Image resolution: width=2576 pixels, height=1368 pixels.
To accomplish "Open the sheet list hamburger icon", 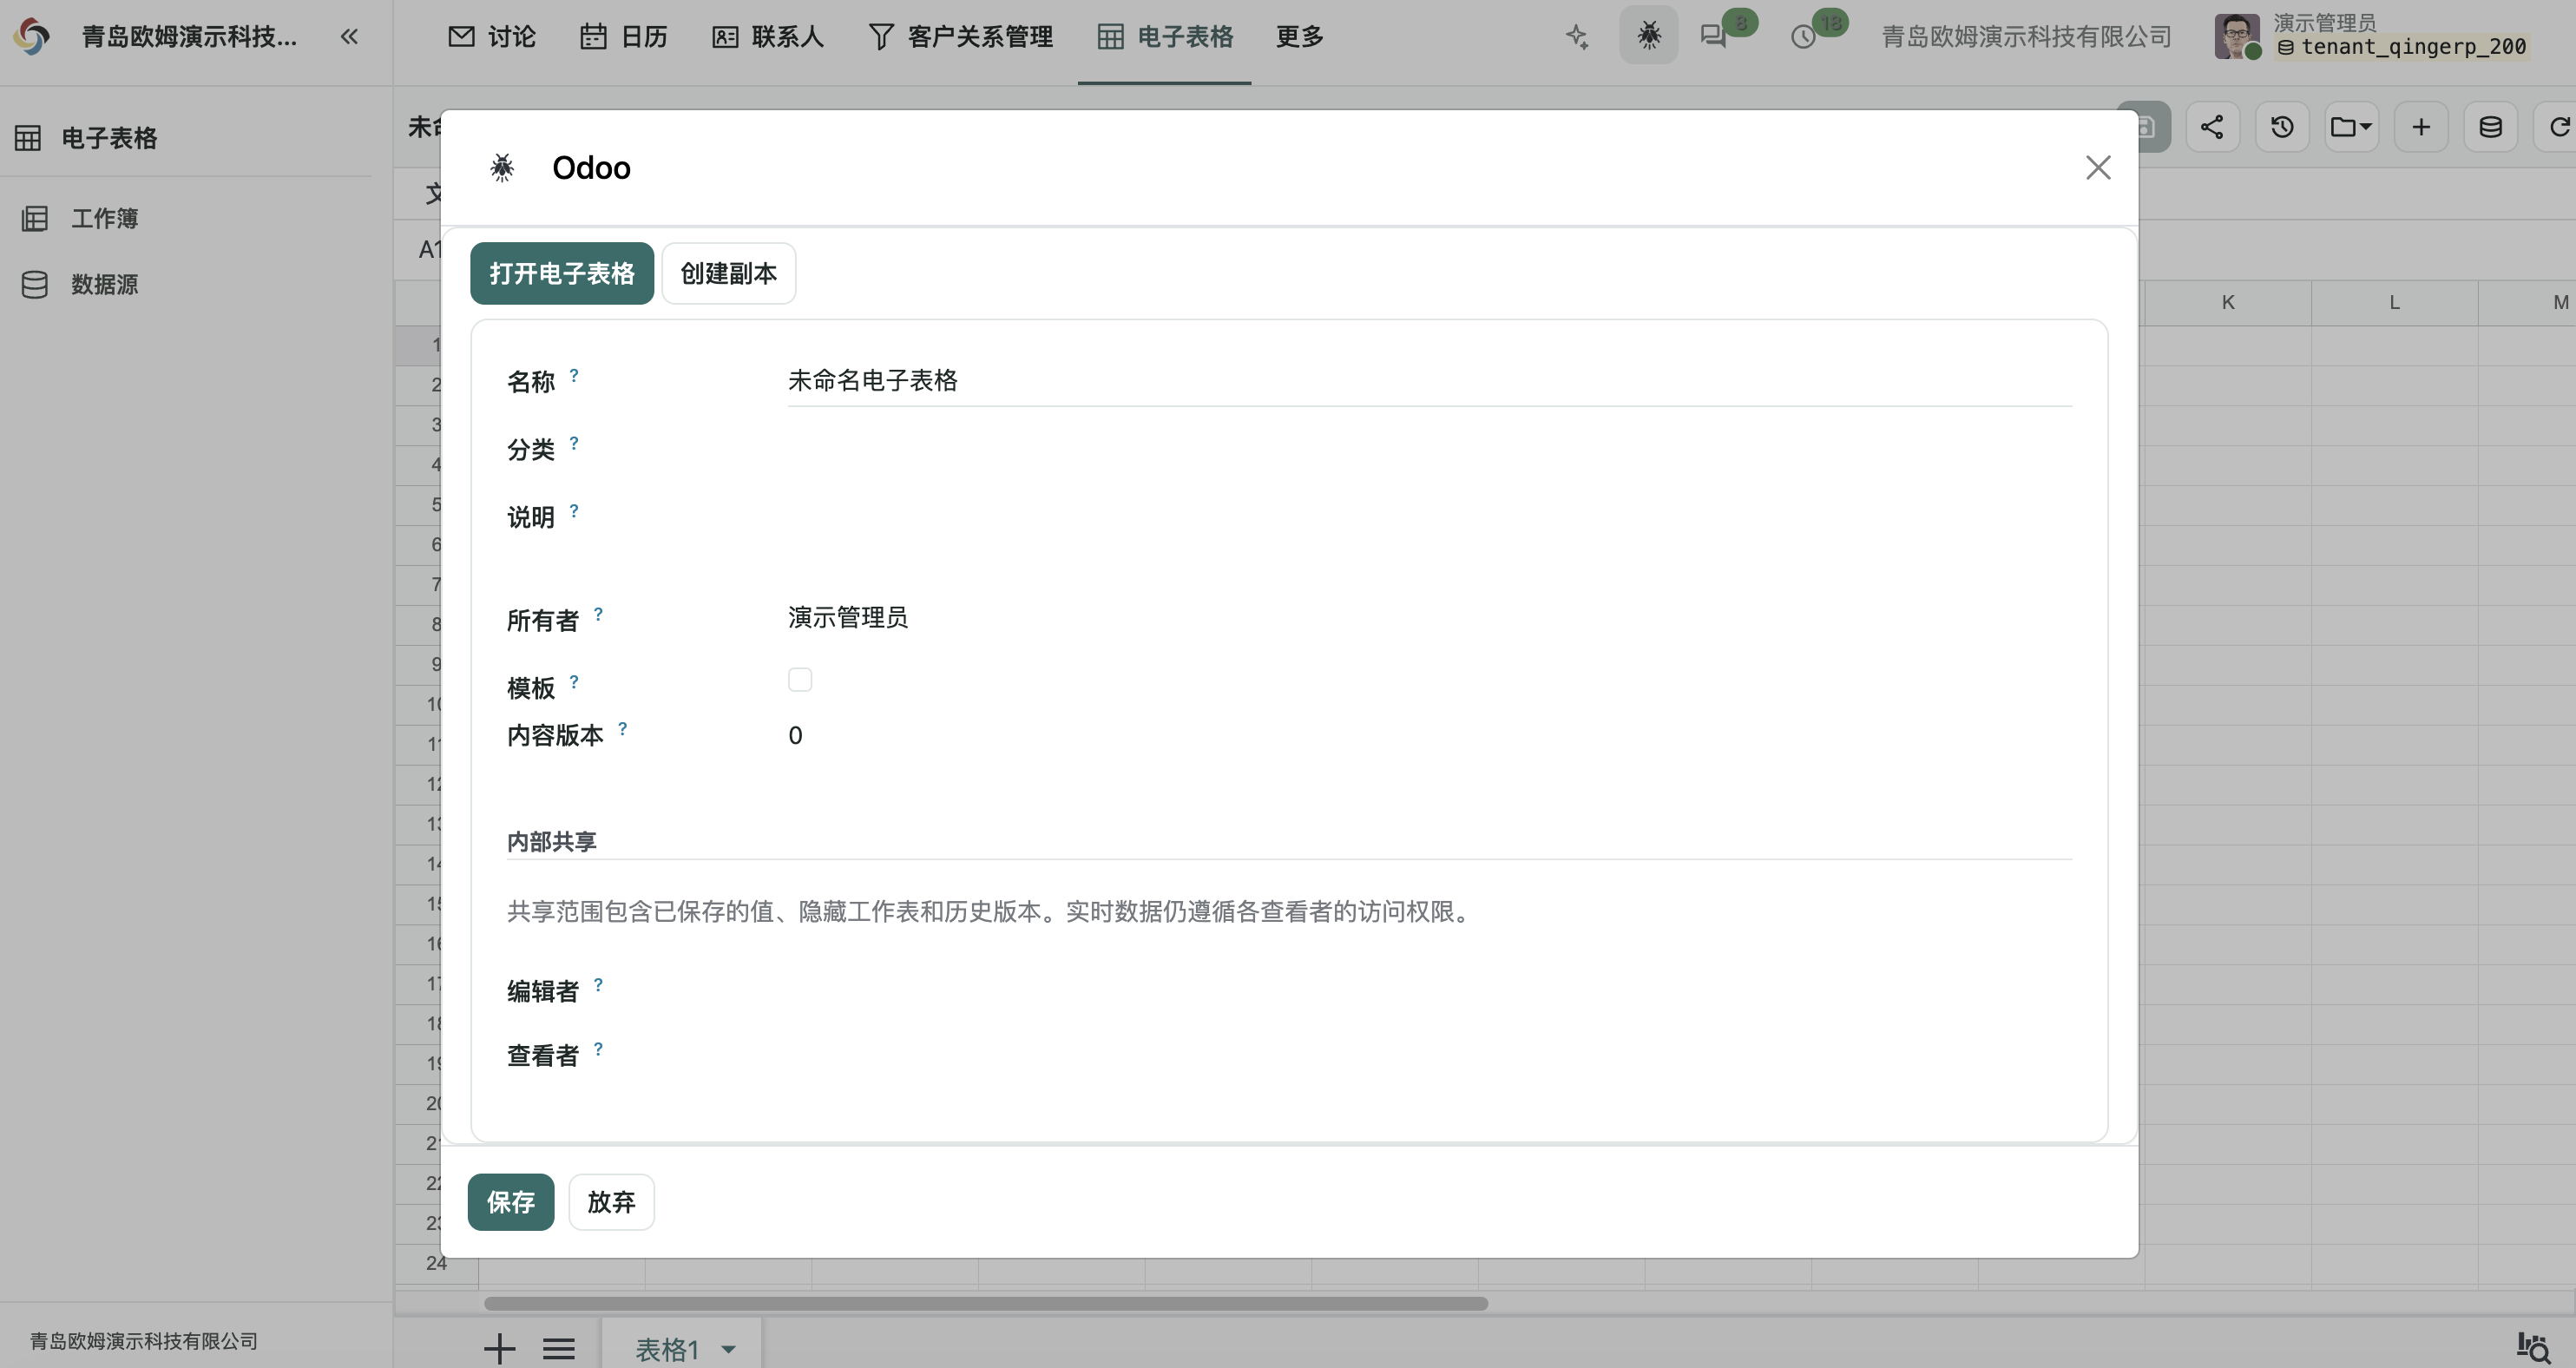I will pyautogui.click(x=559, y=1349).
